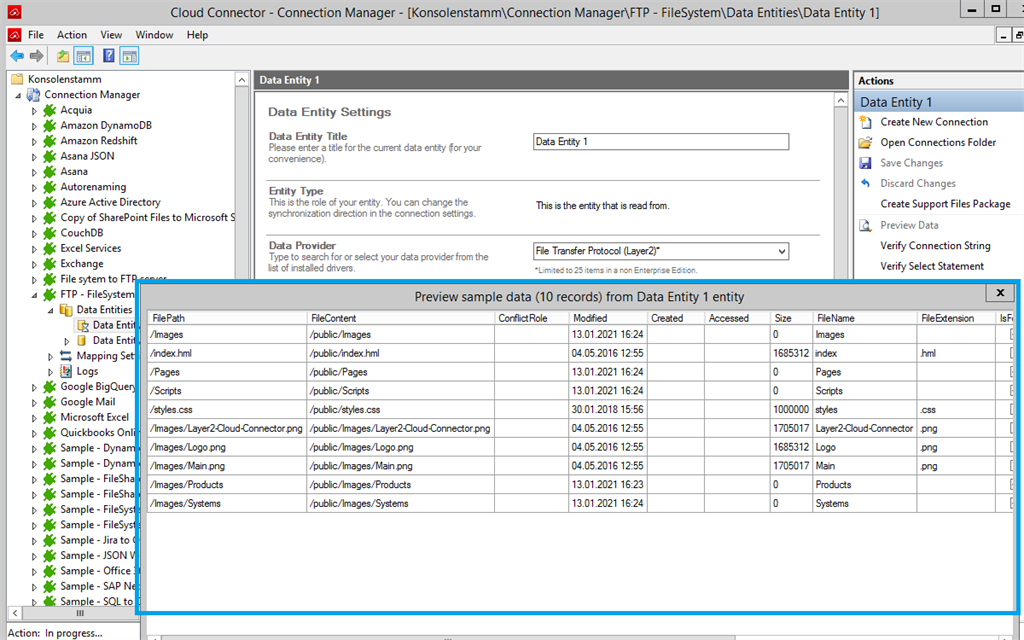Click the blue Help question mark icon
1024x640 pixels.
pyautogui.click(x=108, y=56)
